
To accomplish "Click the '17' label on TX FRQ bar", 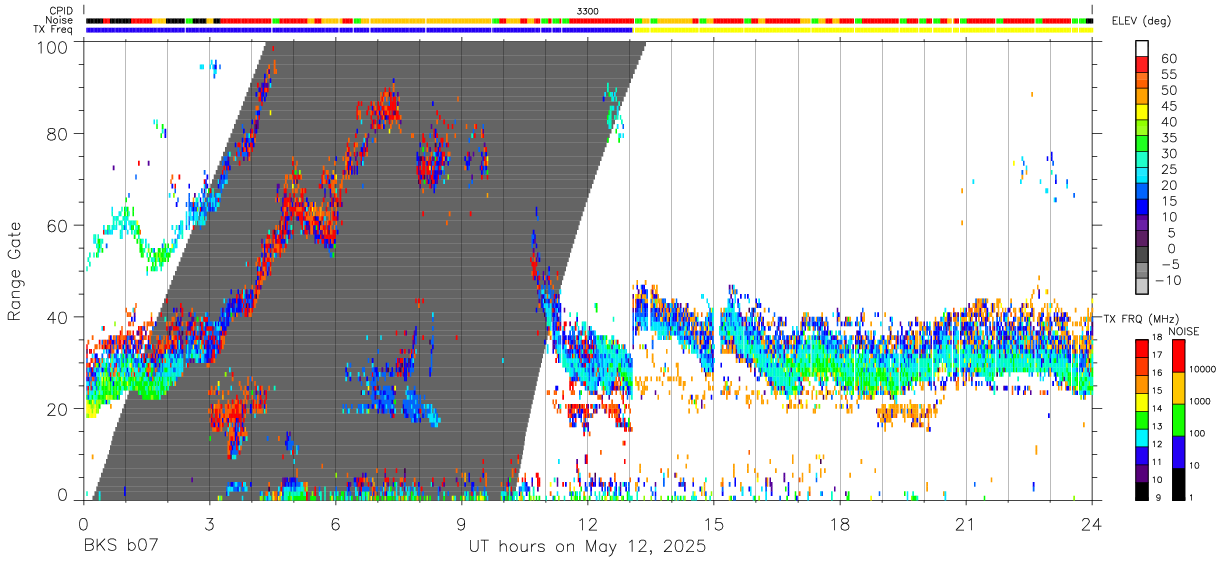I will click(1159, 355).
